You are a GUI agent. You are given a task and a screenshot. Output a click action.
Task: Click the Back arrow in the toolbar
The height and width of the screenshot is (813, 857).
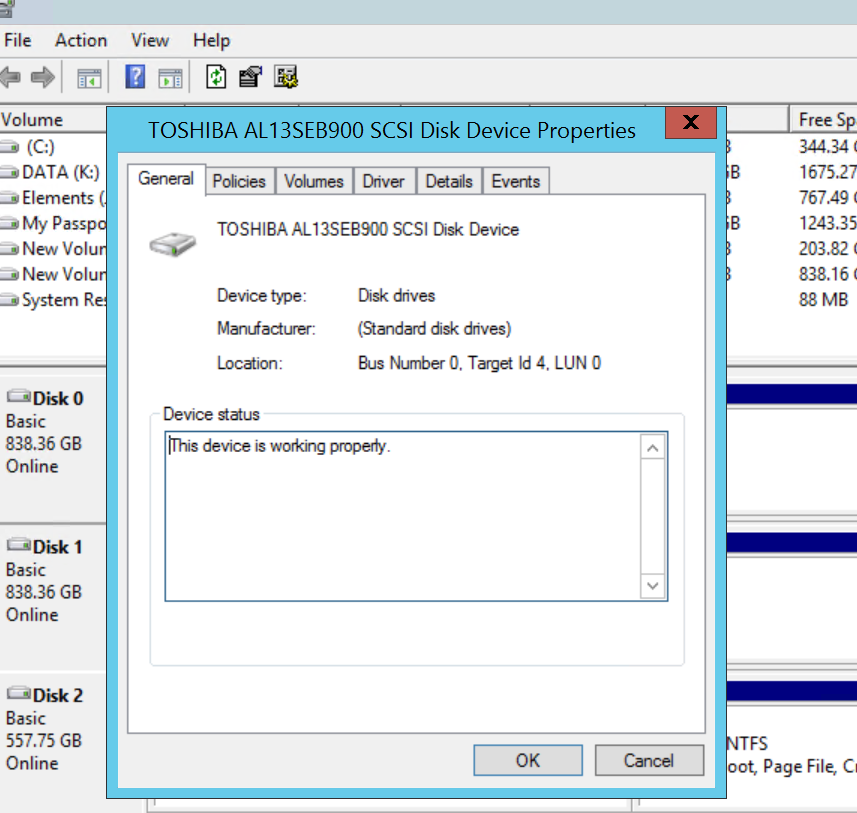point(11,77)
